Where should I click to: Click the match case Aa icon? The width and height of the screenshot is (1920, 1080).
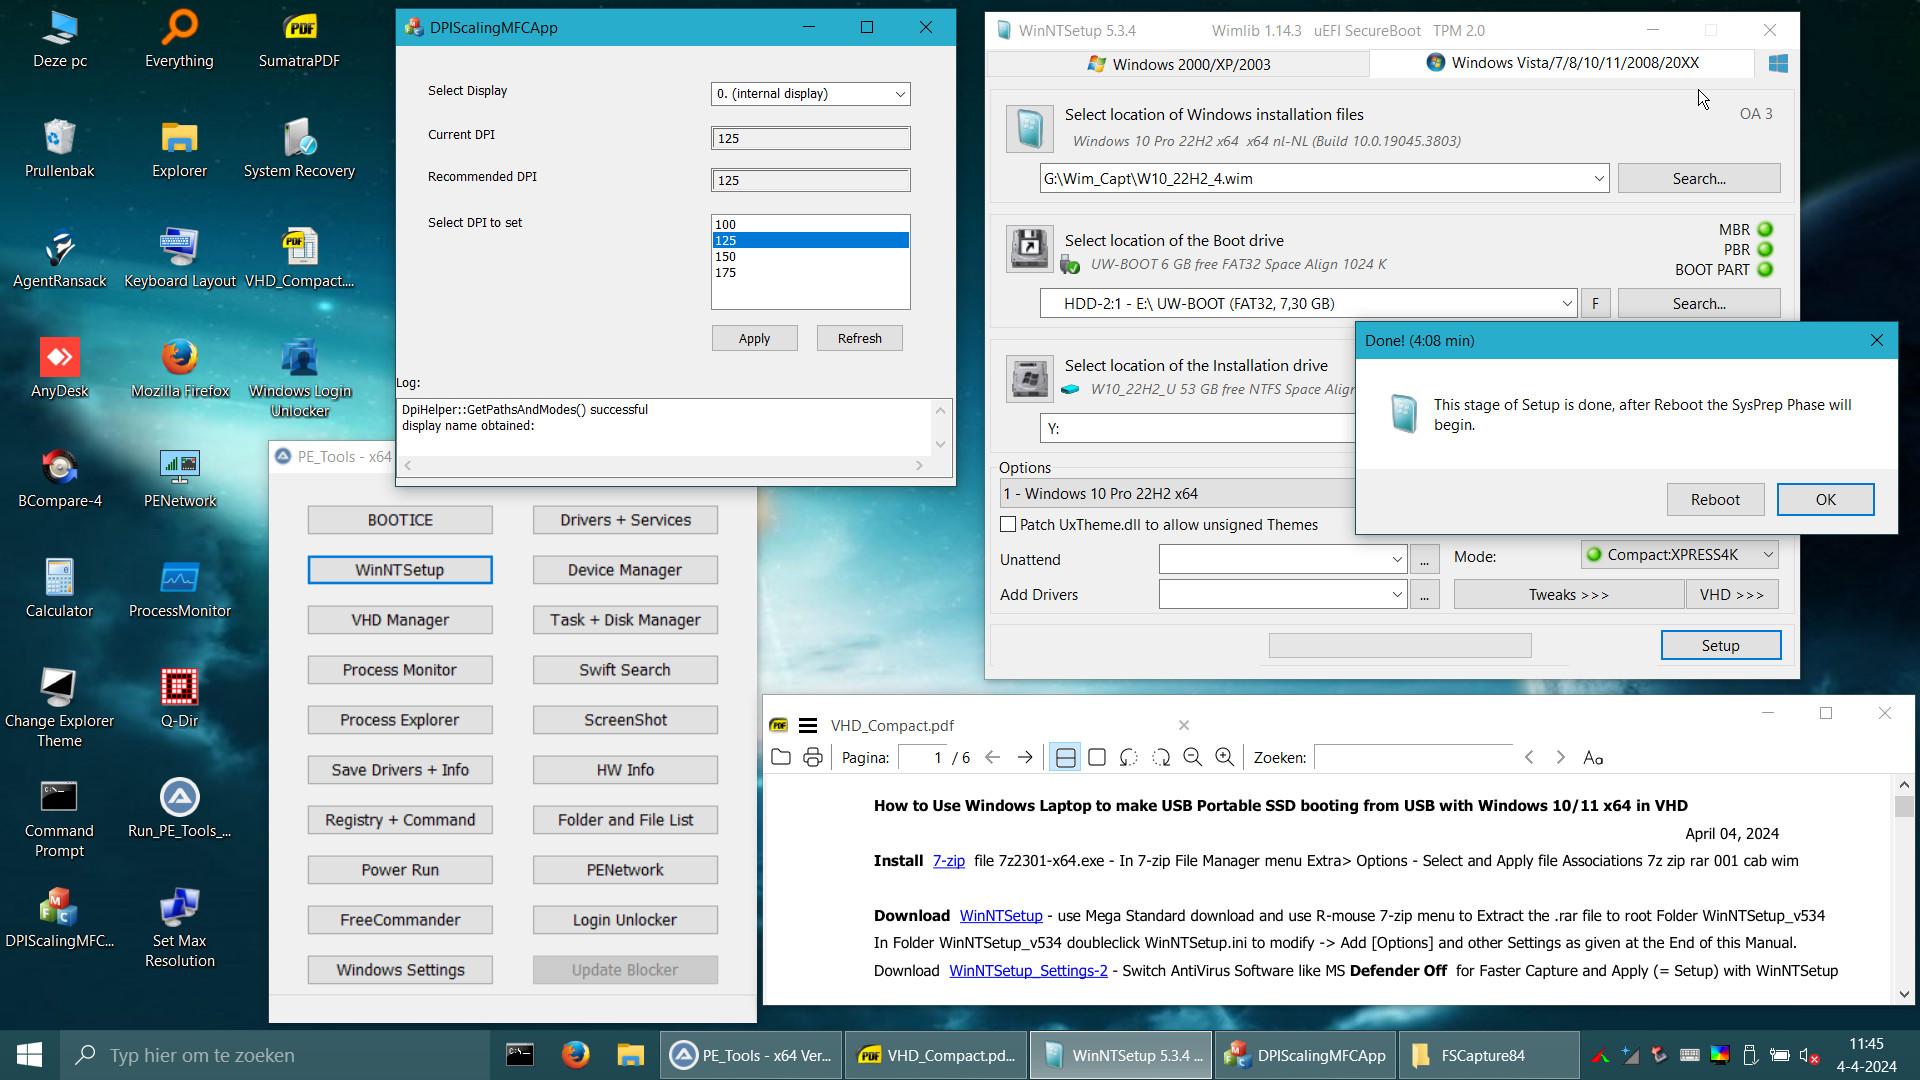1593,758
